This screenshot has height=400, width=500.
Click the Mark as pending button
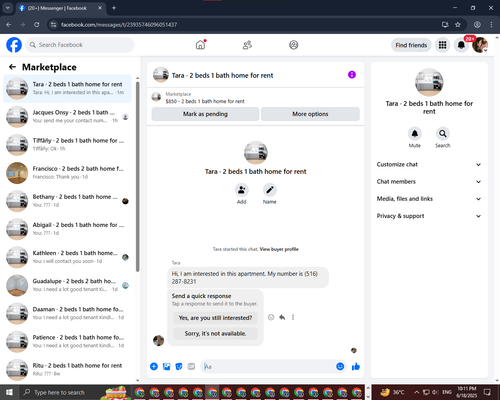tap(205, 114)
